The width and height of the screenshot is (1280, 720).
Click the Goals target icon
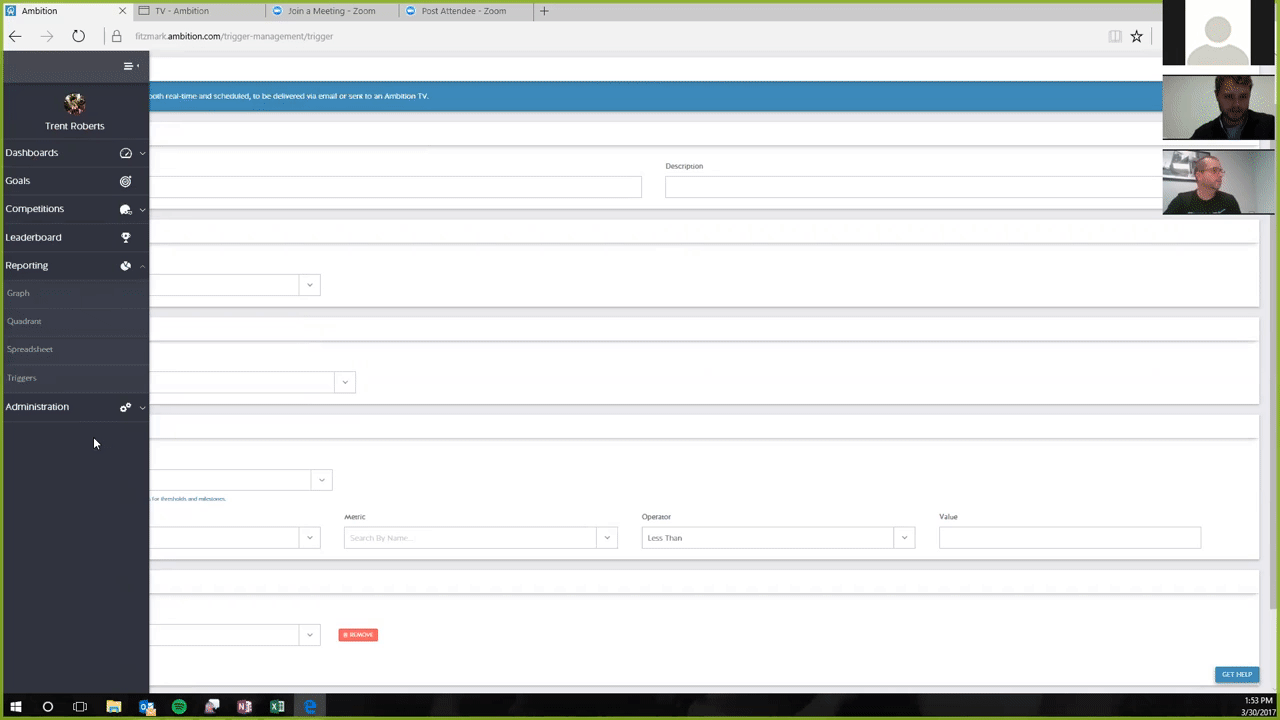tap(126, 181)
